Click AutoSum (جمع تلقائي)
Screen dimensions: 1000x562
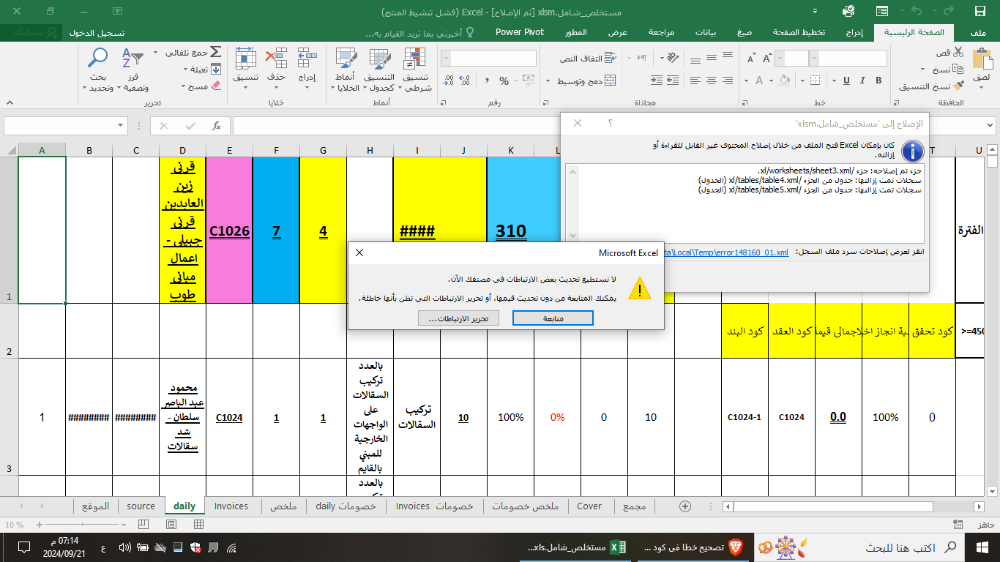(193, 52)
